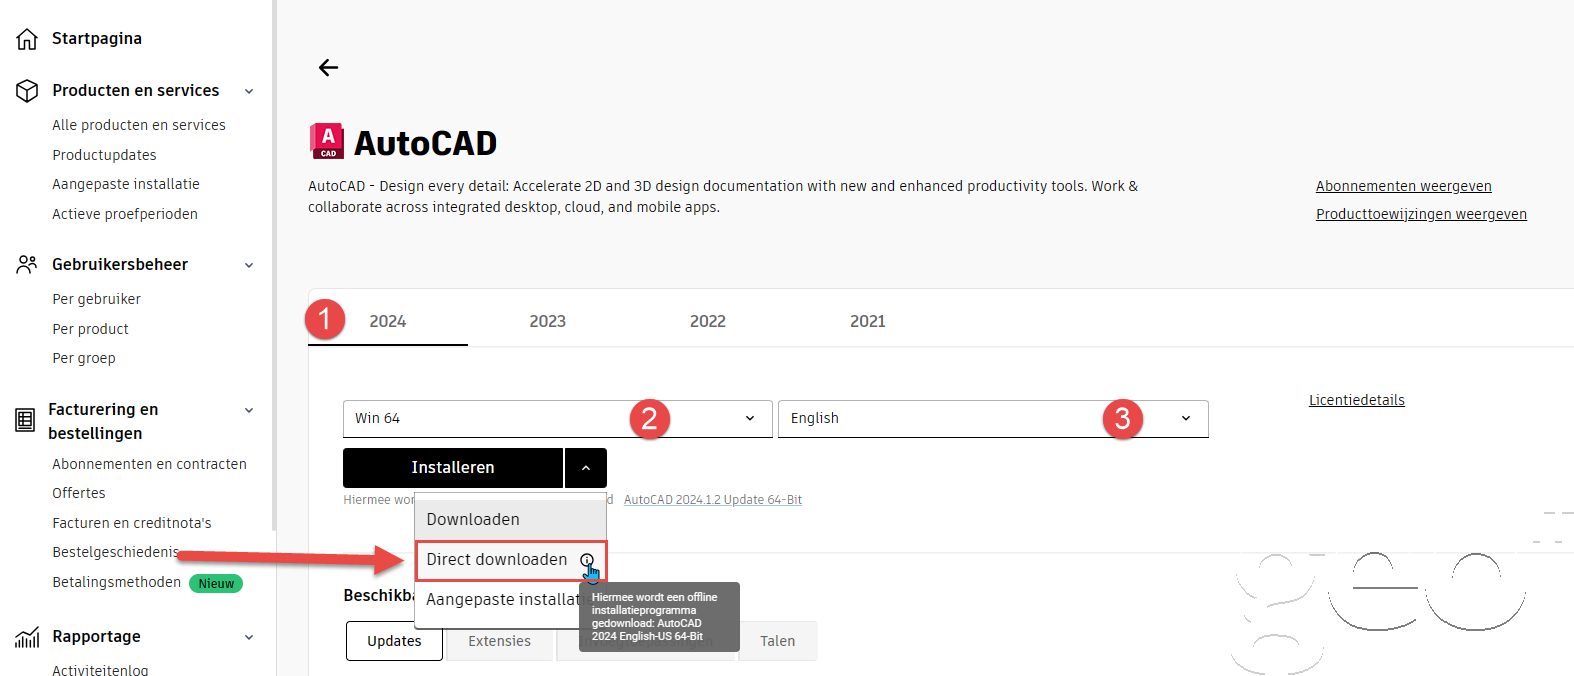Click the Facturering en bestellingen document icon
This screenshot has width=1574, height=676.
point(26,421)
